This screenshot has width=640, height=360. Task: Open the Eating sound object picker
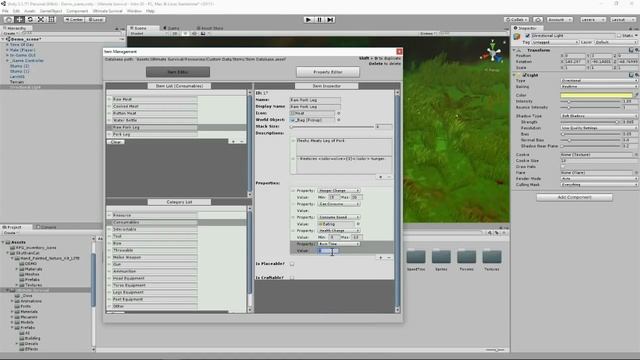point(358,224)
